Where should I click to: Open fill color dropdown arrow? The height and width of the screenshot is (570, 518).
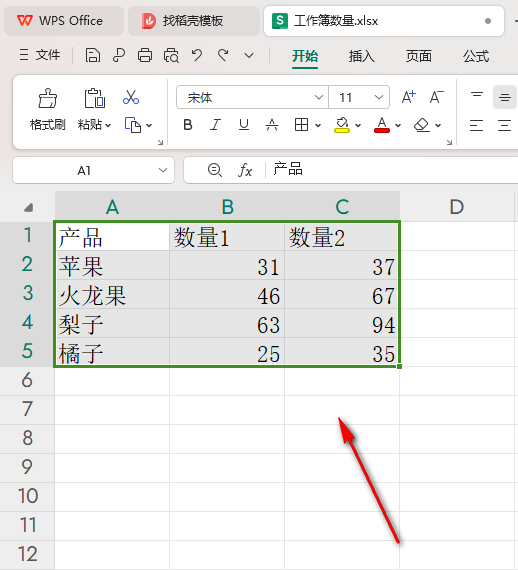pyautogui.click(x=358, y=125)
